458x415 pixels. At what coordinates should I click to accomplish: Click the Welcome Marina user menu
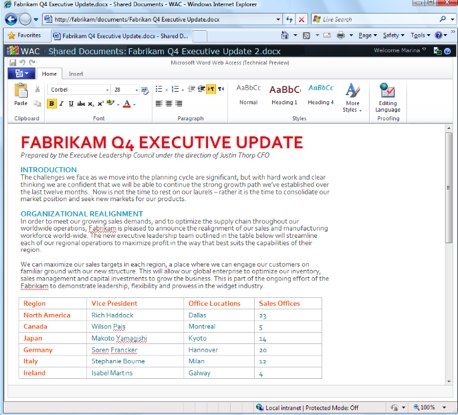399,50
